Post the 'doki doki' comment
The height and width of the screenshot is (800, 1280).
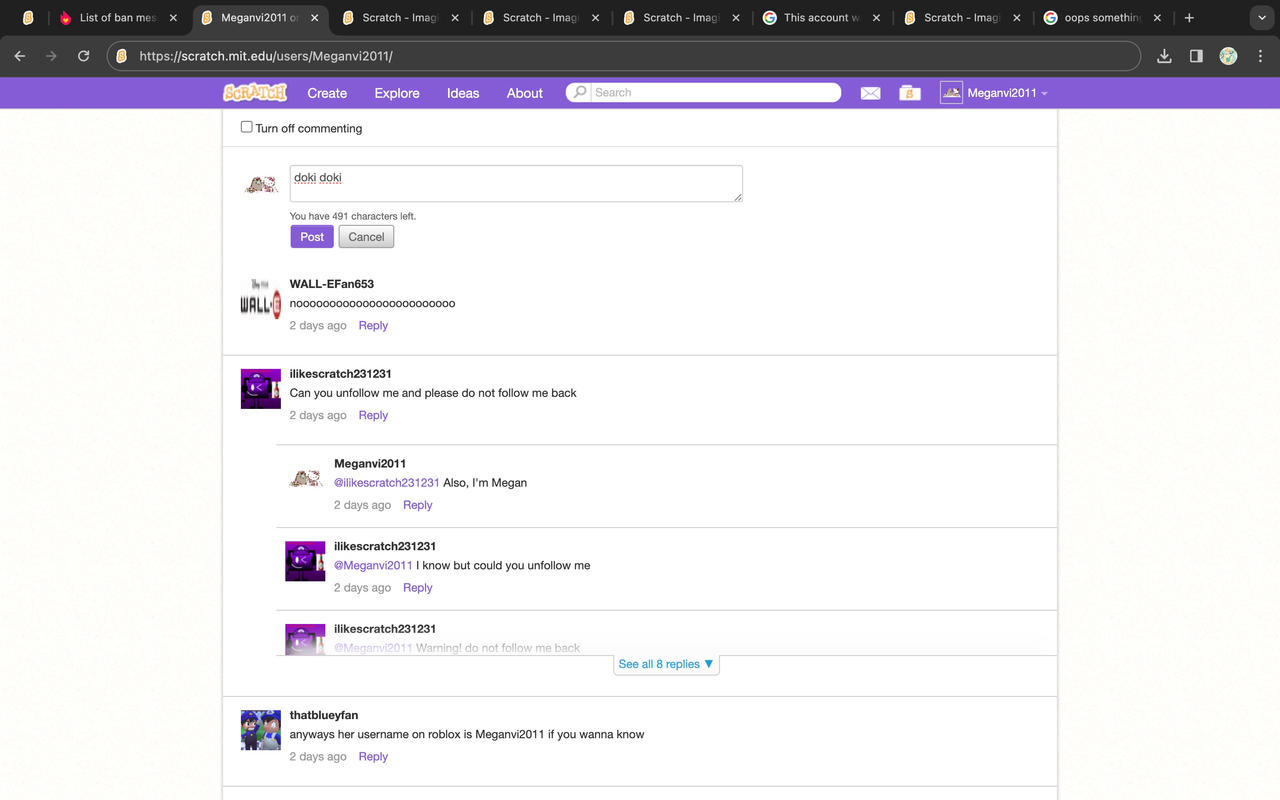point(312,237)
